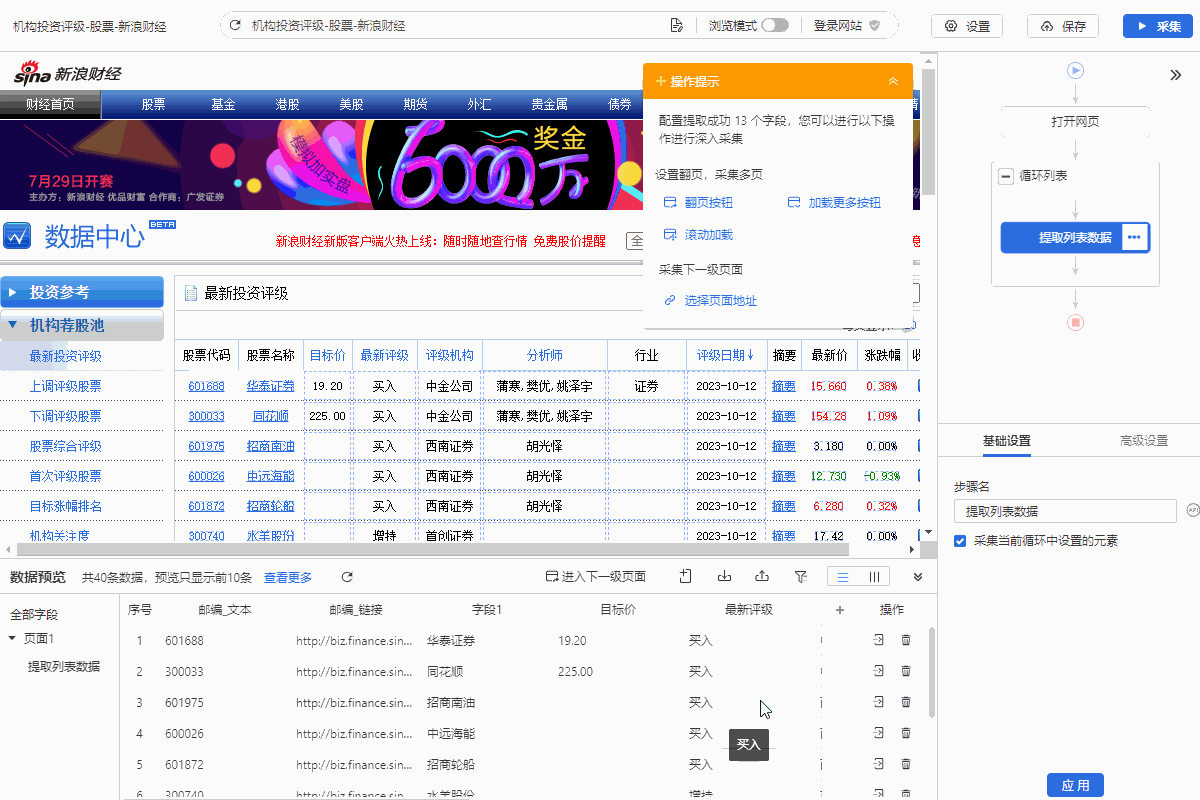Screen dimensions: 1200x800
Task: Click the 步骤名 input field
Action: (x=1065, y=511)
